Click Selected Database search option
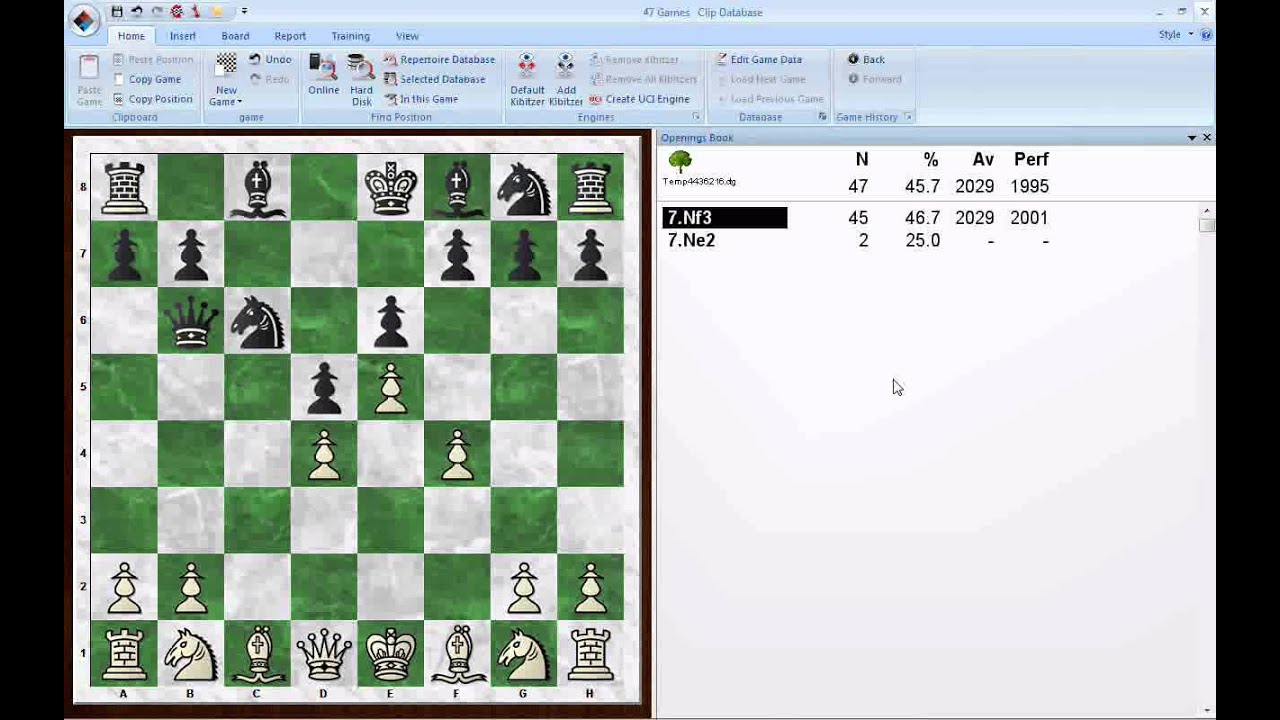 435,79
